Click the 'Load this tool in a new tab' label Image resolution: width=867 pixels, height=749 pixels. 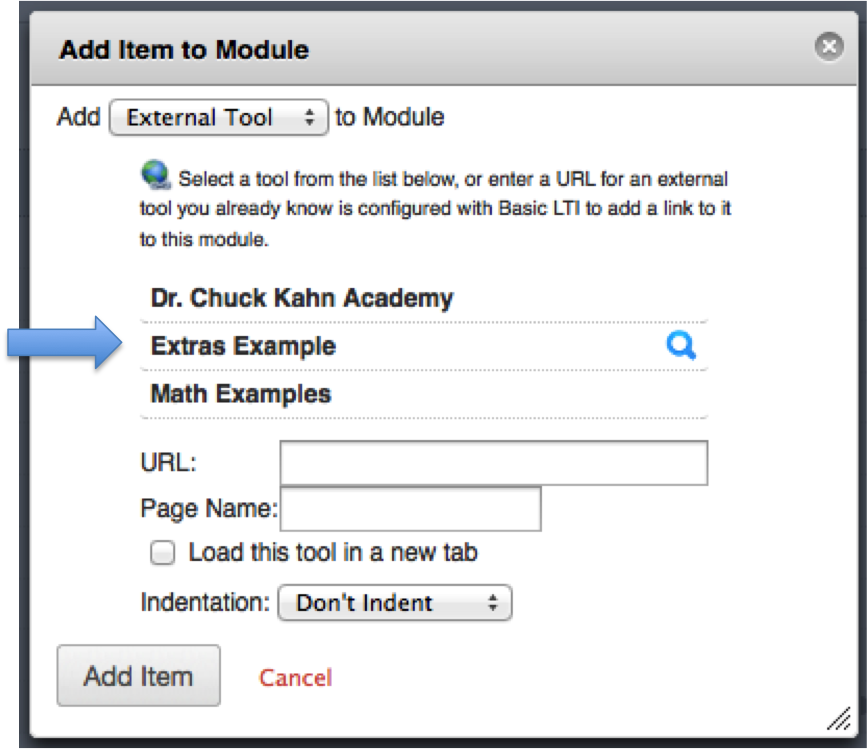click(x=332, y=552)
